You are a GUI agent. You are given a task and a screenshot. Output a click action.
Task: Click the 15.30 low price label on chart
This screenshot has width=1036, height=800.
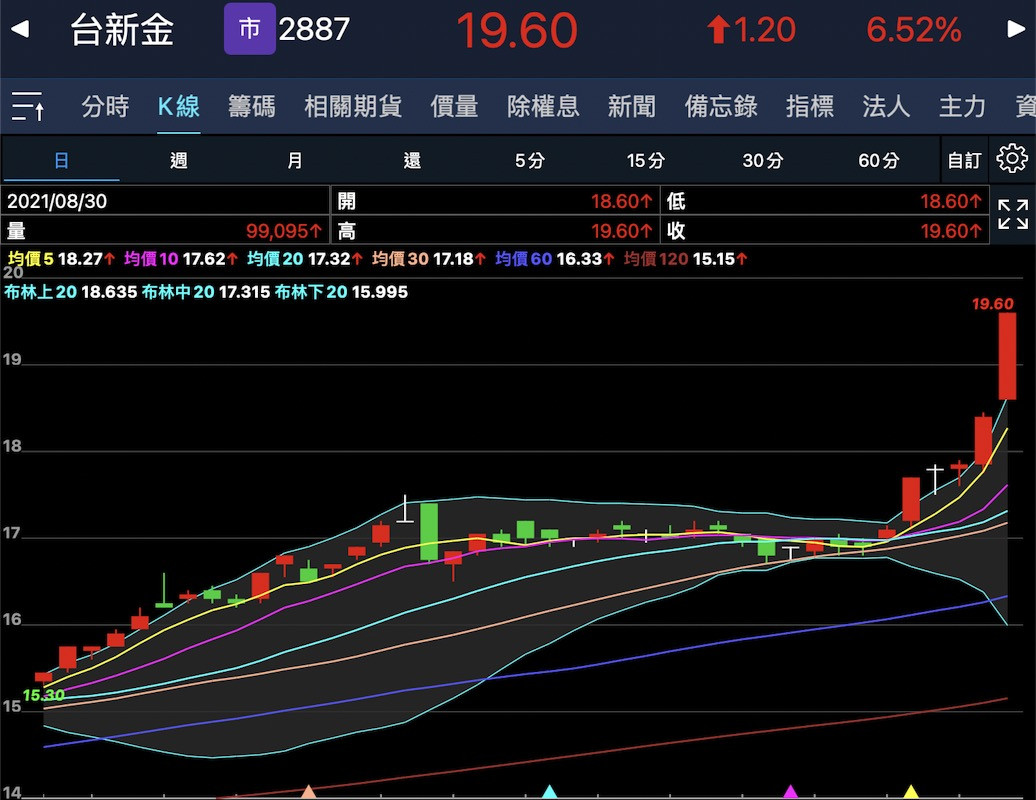(x=44, y=695)
